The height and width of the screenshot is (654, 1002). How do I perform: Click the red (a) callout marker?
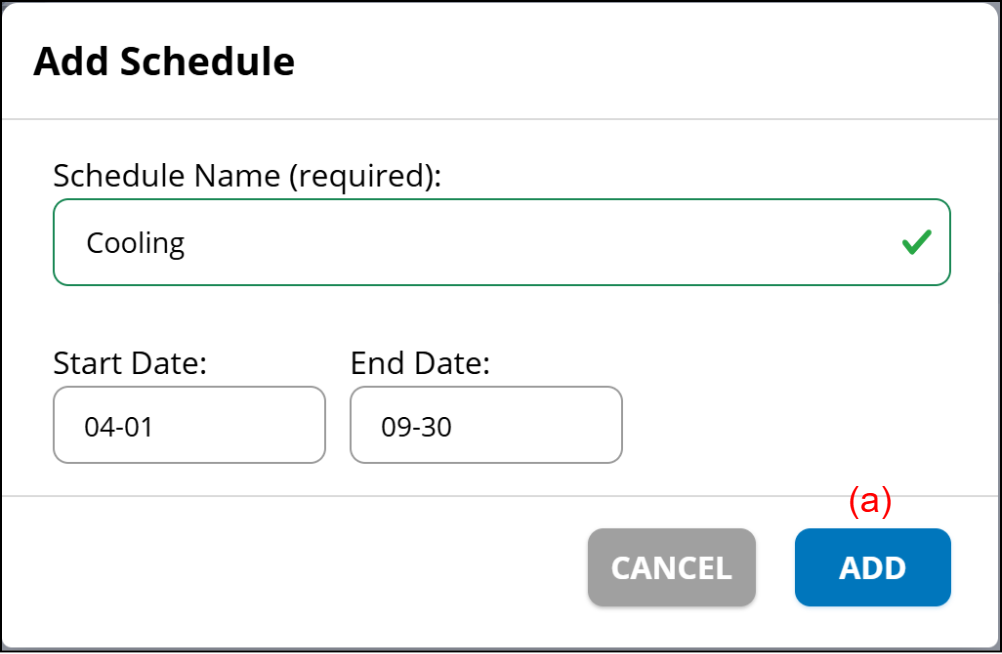click(870, 501)
